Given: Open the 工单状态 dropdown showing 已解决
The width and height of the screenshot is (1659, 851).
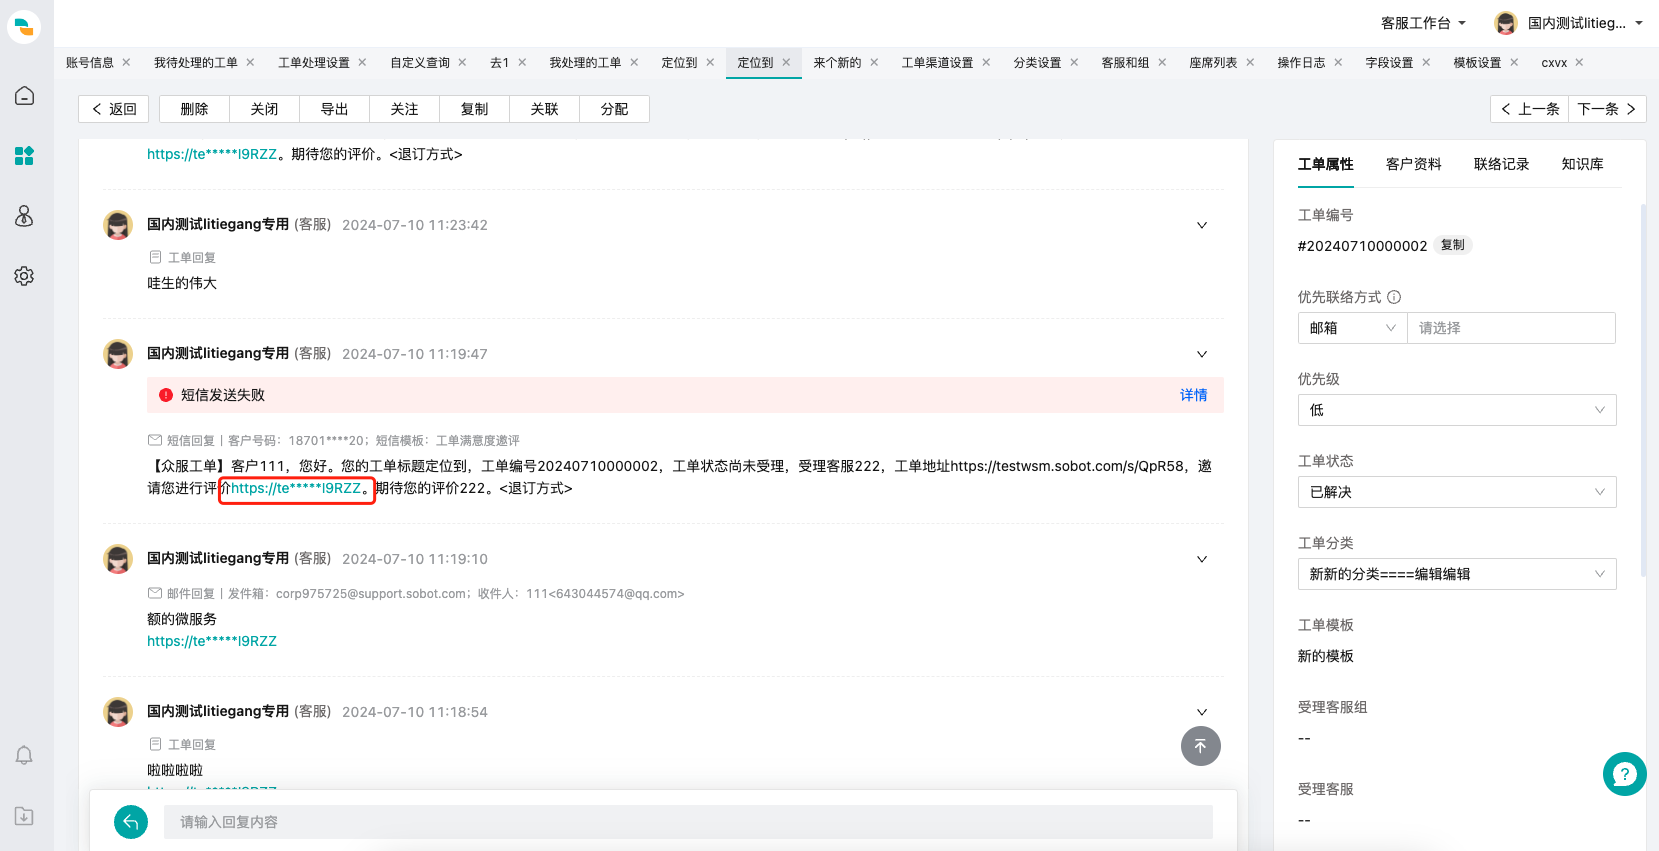Looking at the screenshot, I should [x=1457, y=492].
